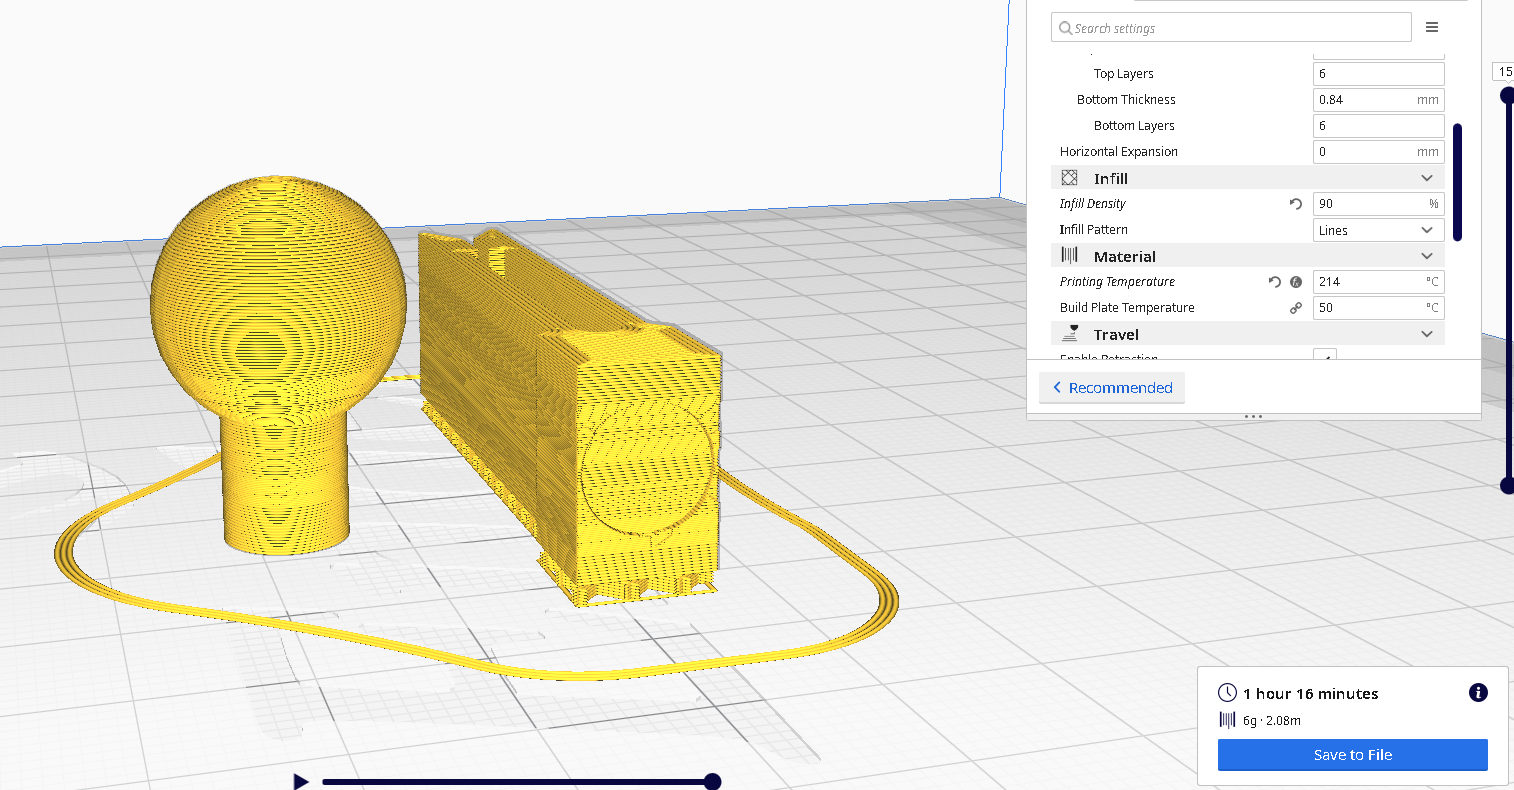Click the Bottom Thickness value 0.84
Image resolution: width=1514 pixels, height=790 pixels.
point(1378,100)
